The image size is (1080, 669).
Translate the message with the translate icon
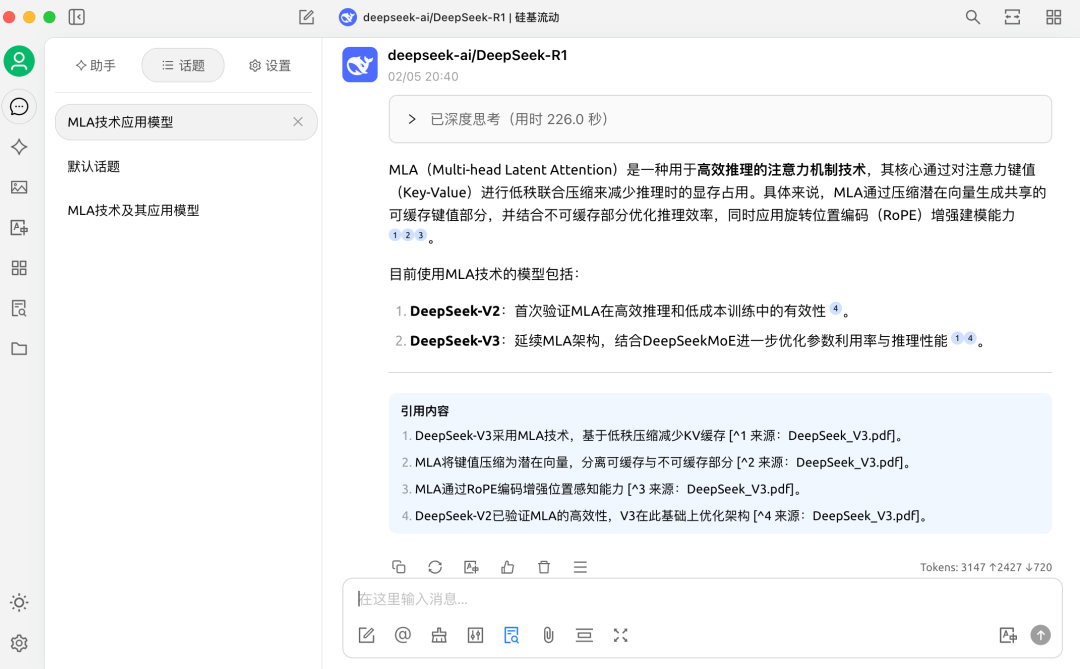[x=471, y=567]
